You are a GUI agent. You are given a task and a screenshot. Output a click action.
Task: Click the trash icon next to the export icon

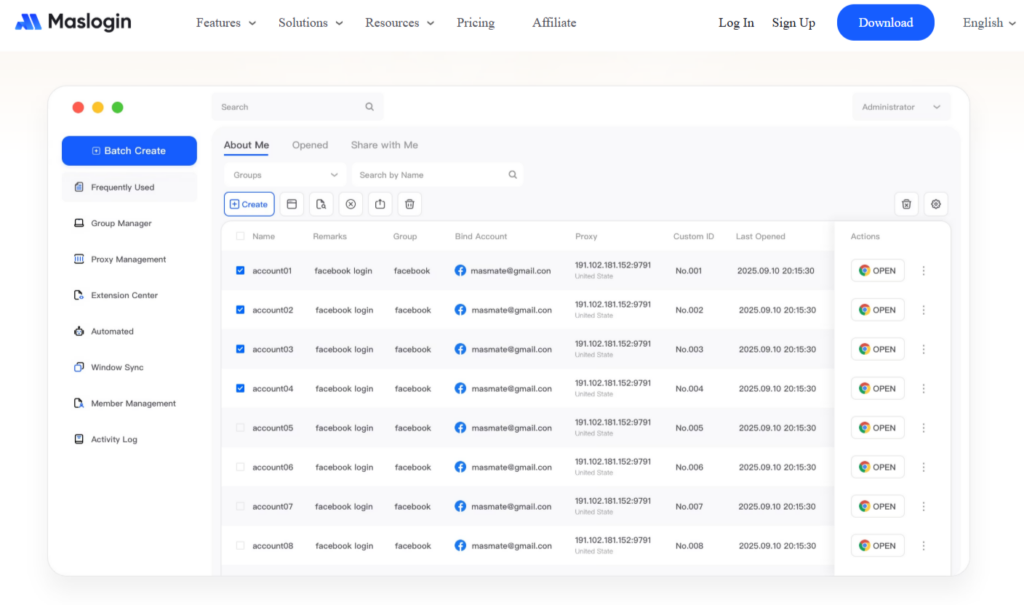coord(409,204)
